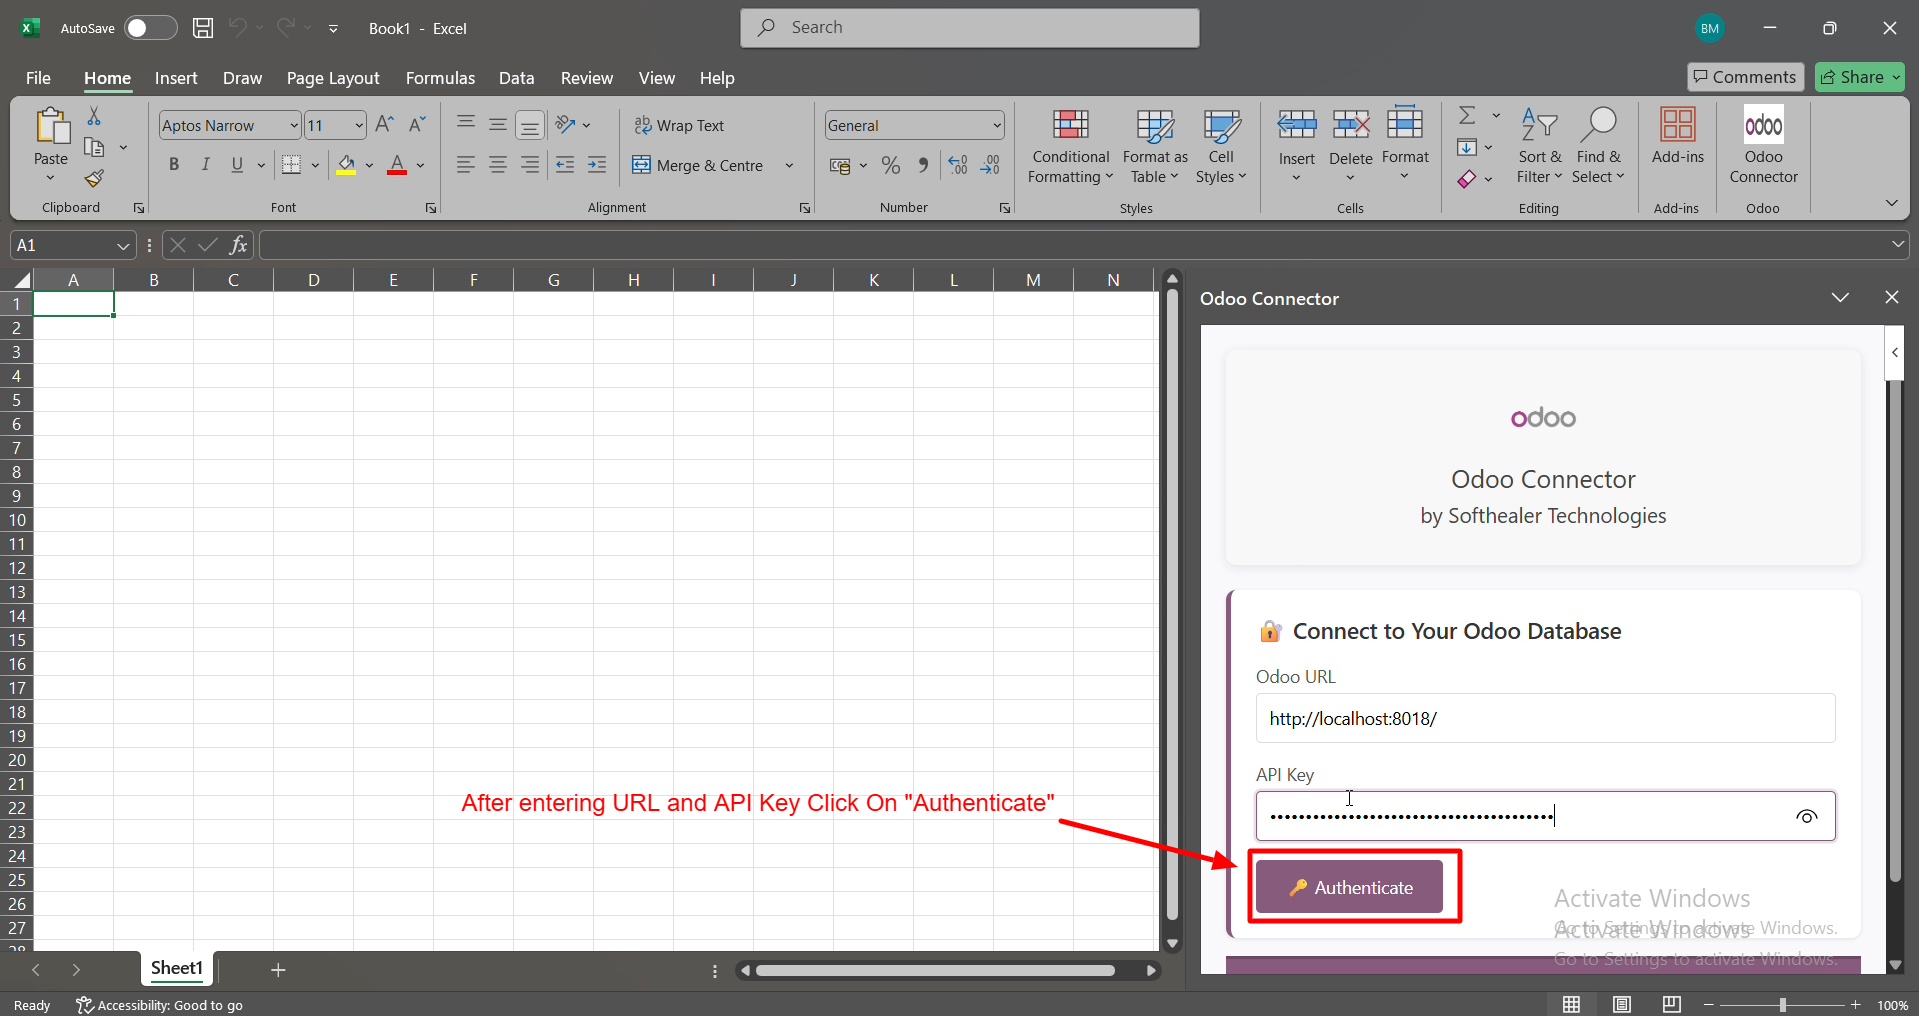Click the Authenticate button

click(x=1349, y=887)
